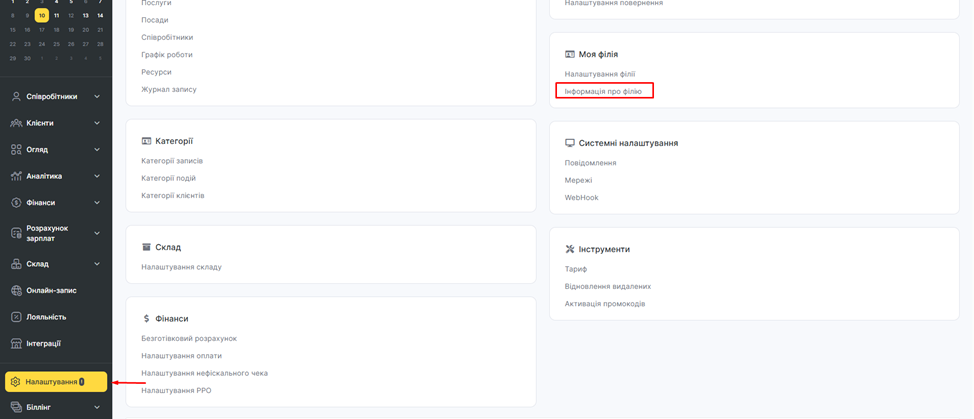Open Налаштування РРО link
974x419 pixels.
click(176, 391)
